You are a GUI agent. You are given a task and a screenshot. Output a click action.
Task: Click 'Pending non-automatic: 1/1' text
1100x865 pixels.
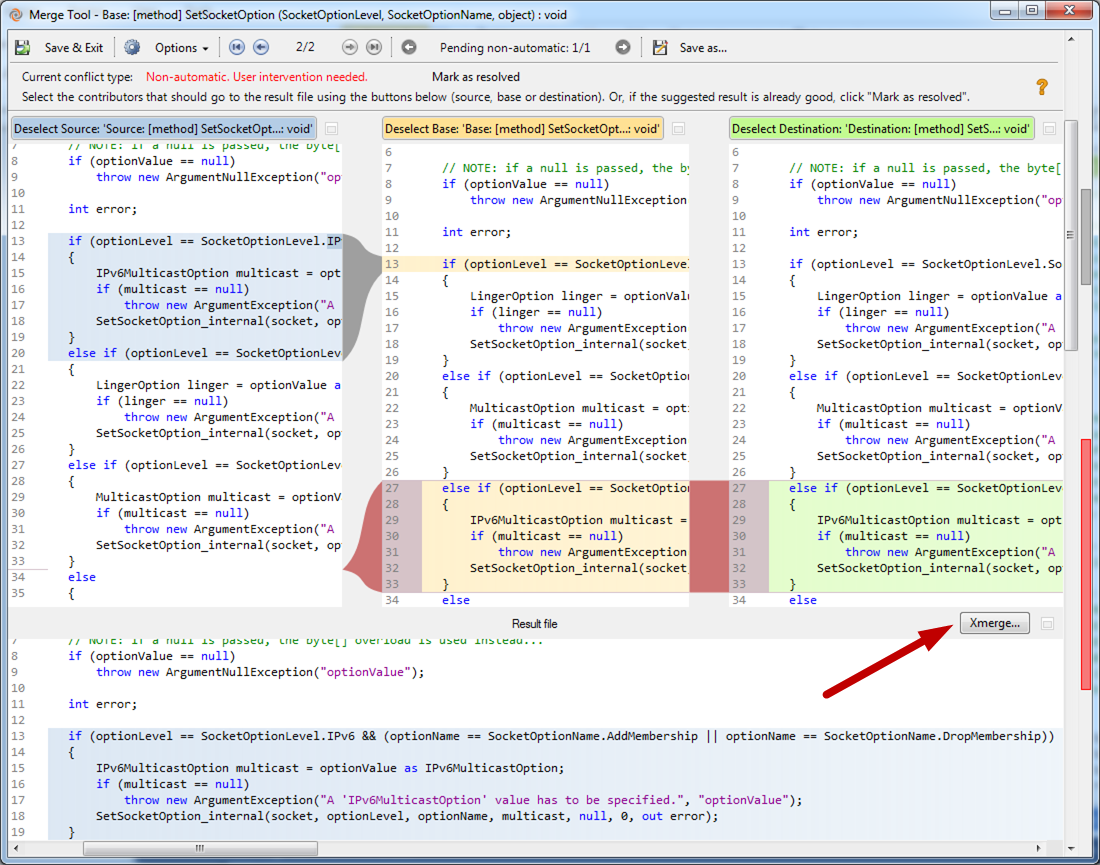[x=515, y=48]
